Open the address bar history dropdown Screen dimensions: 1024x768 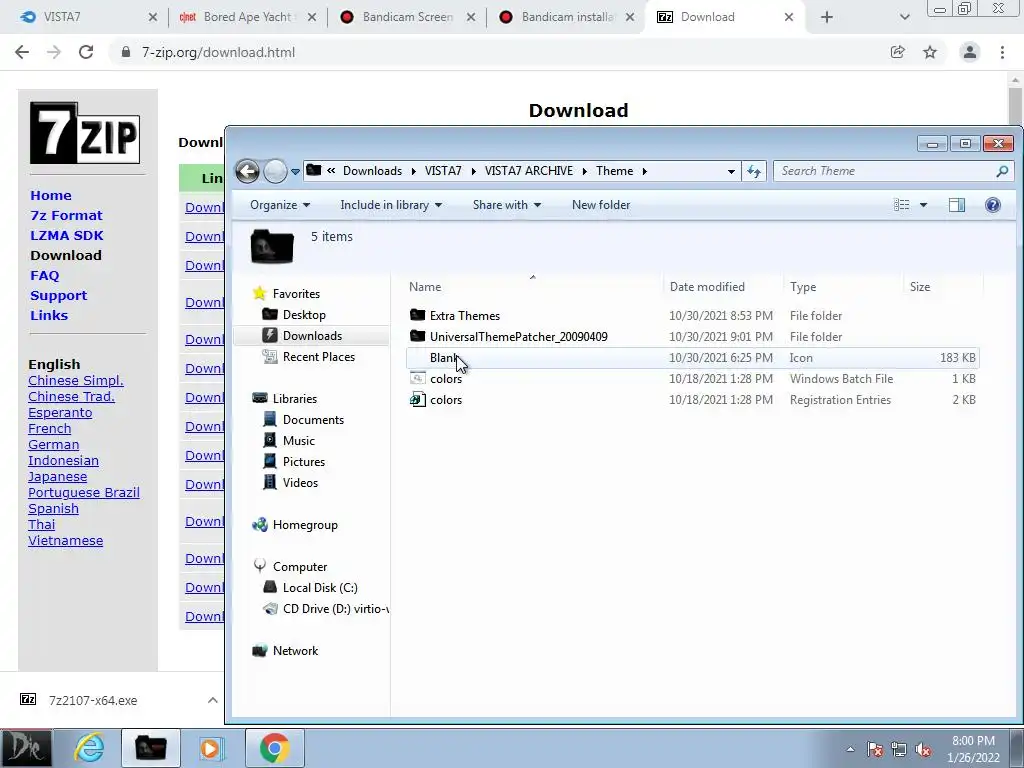click(x=731, y=172)
